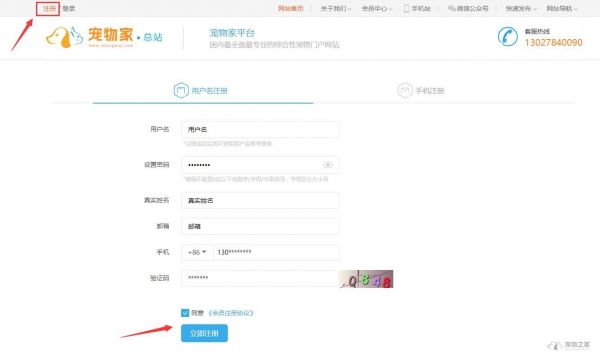The width and height of the screenshot is (600, 361).
Task: Open the 登录 login link
Action: (69, 8)
